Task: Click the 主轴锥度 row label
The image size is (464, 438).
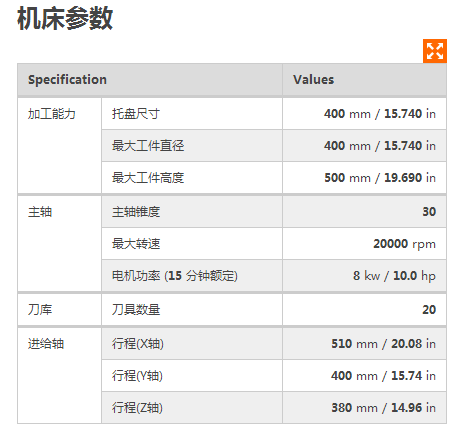Action: pyautogui.click(x=136, y=212)
